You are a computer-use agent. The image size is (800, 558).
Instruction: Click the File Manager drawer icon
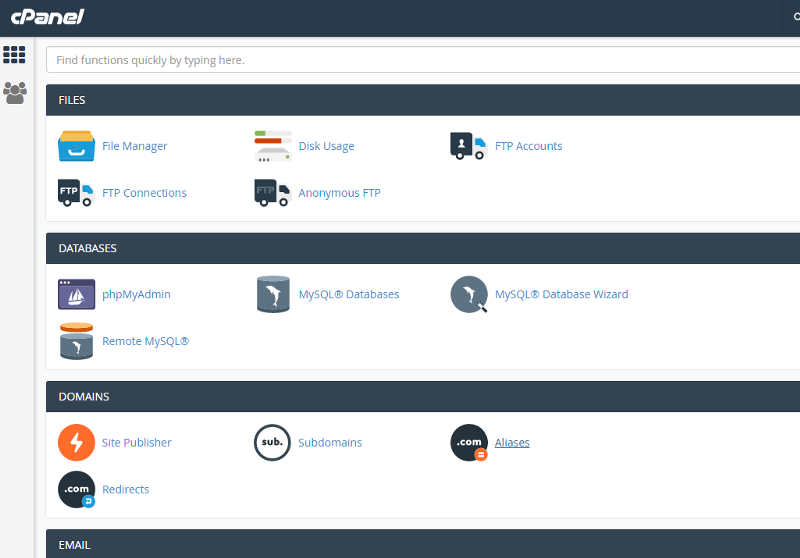[77, 146]
